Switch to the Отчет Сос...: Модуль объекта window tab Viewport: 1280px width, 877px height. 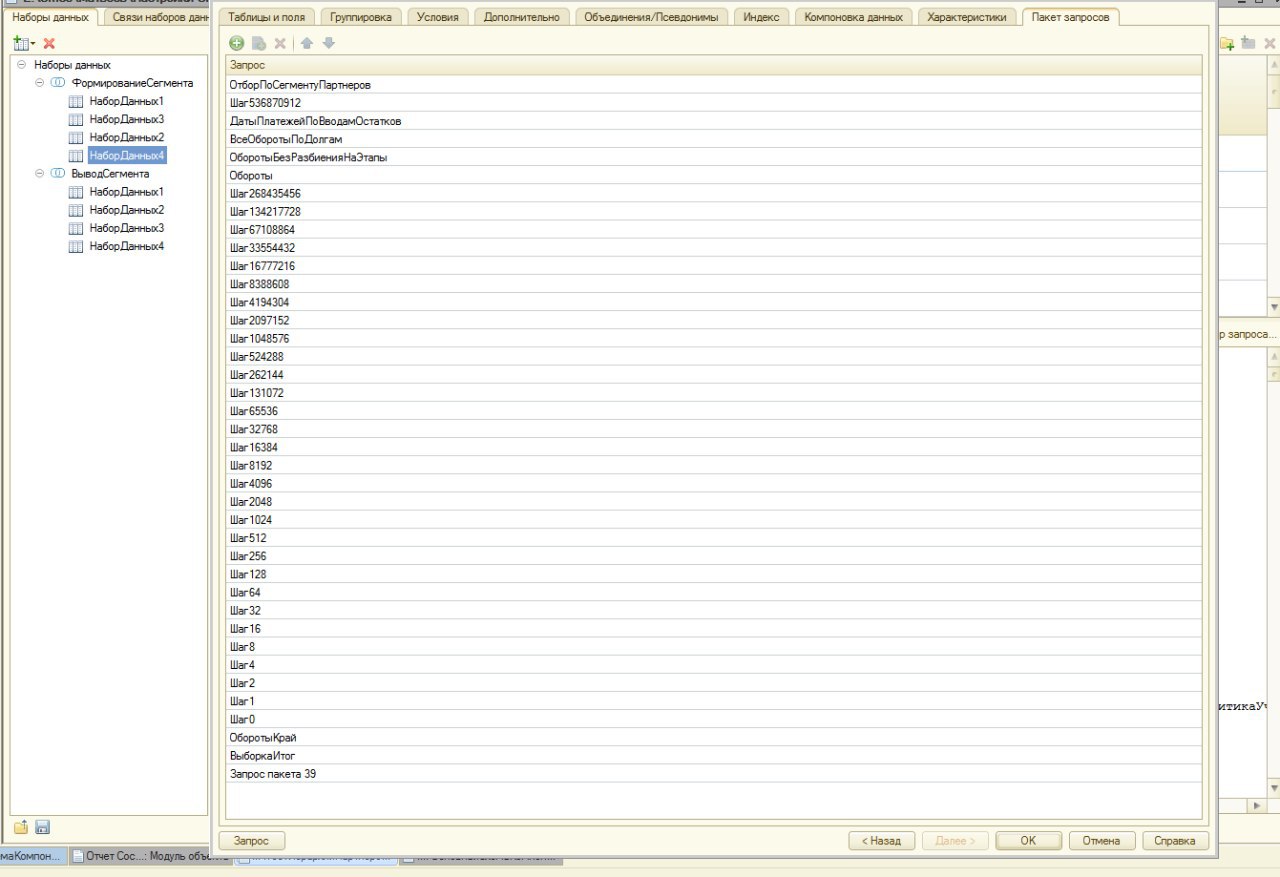click(150, 857)
